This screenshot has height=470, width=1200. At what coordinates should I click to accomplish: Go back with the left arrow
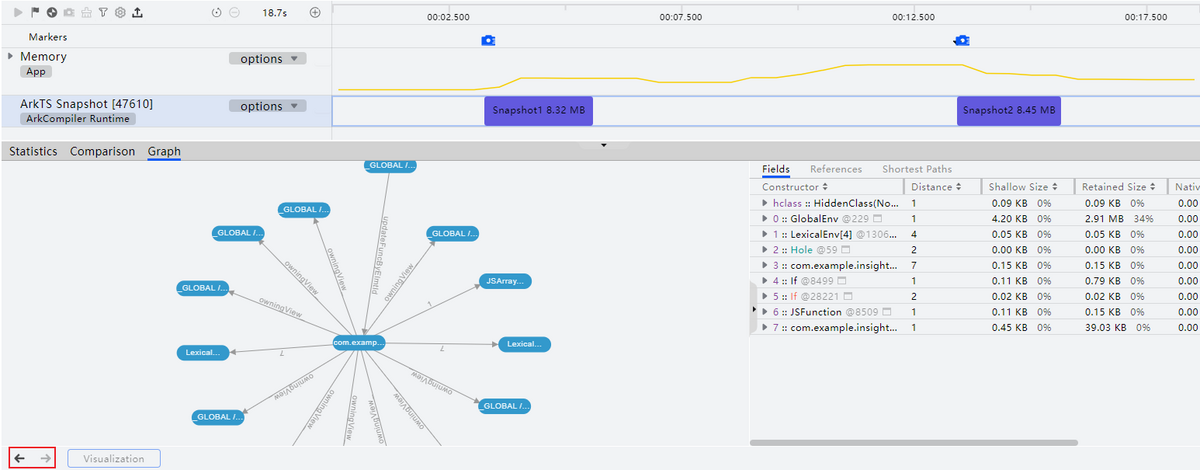coord(20,458)
